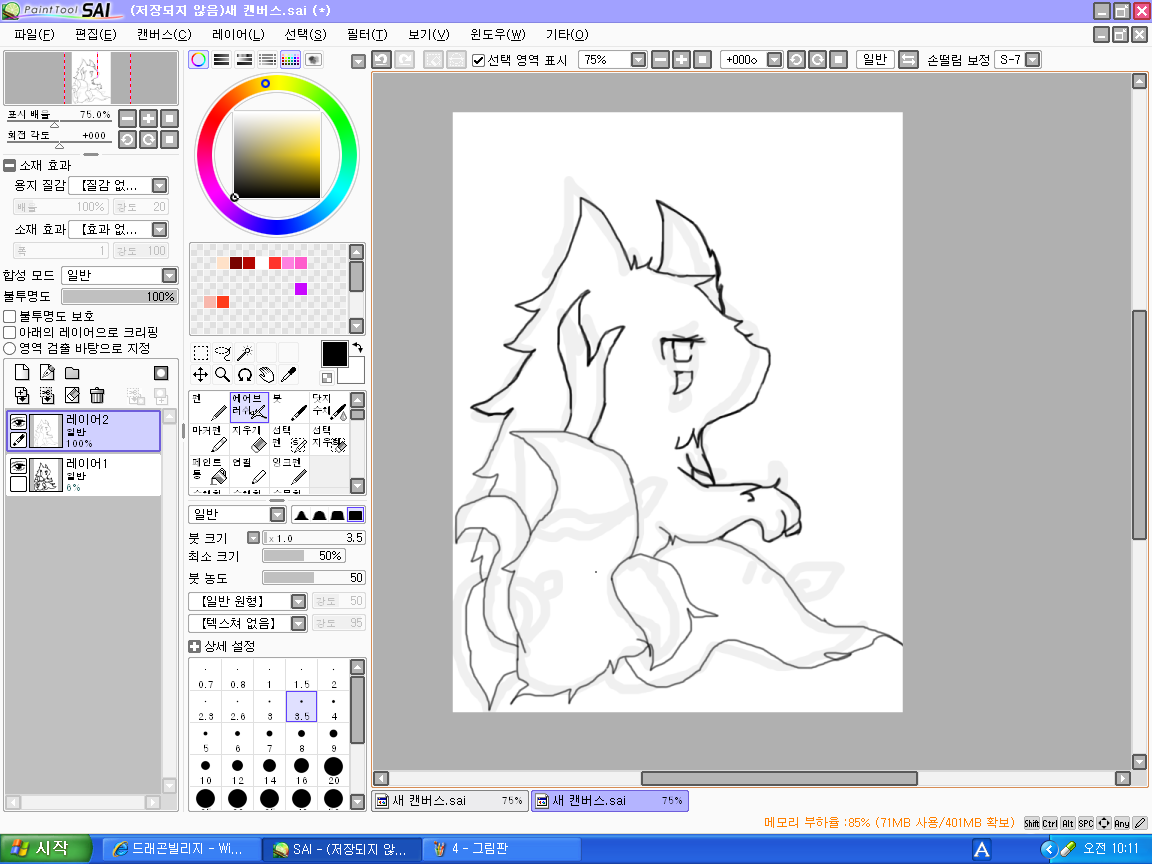The width and height of the screenshot is (1152, 864).
Task: Select the rectangular selection tool
Action: [200, 352]
